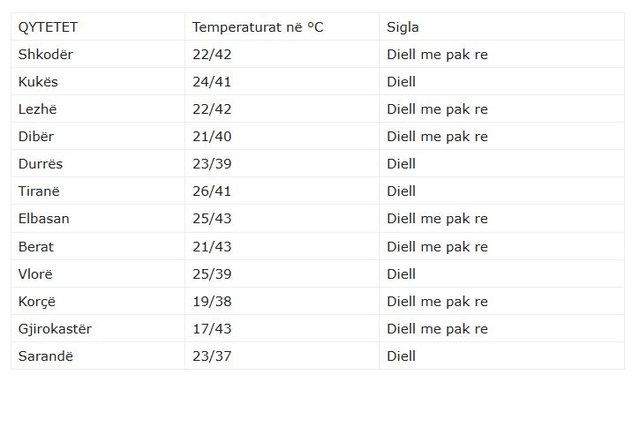This screenshot has height=427, width=640.
Task: Select the Kukës city cell
Action: pos(40,82)
